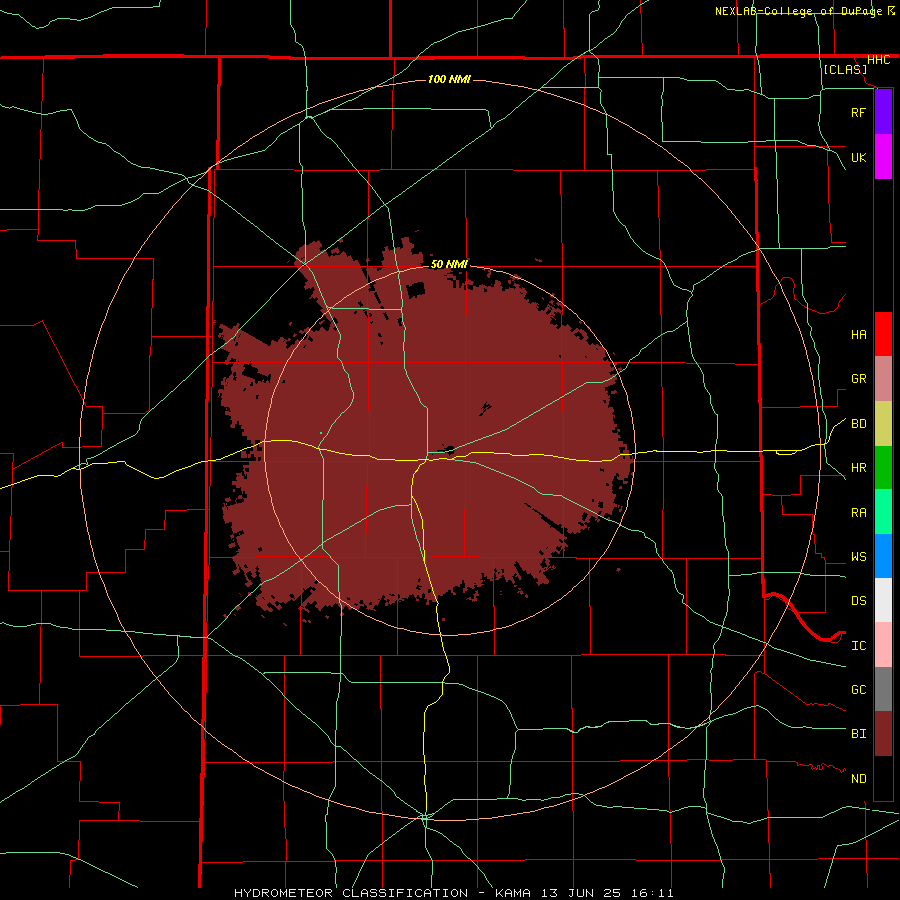The height and width of the screenshot is (900, 900).
Task: Select the GR pink legend swatch
Action: coord(883,379)
